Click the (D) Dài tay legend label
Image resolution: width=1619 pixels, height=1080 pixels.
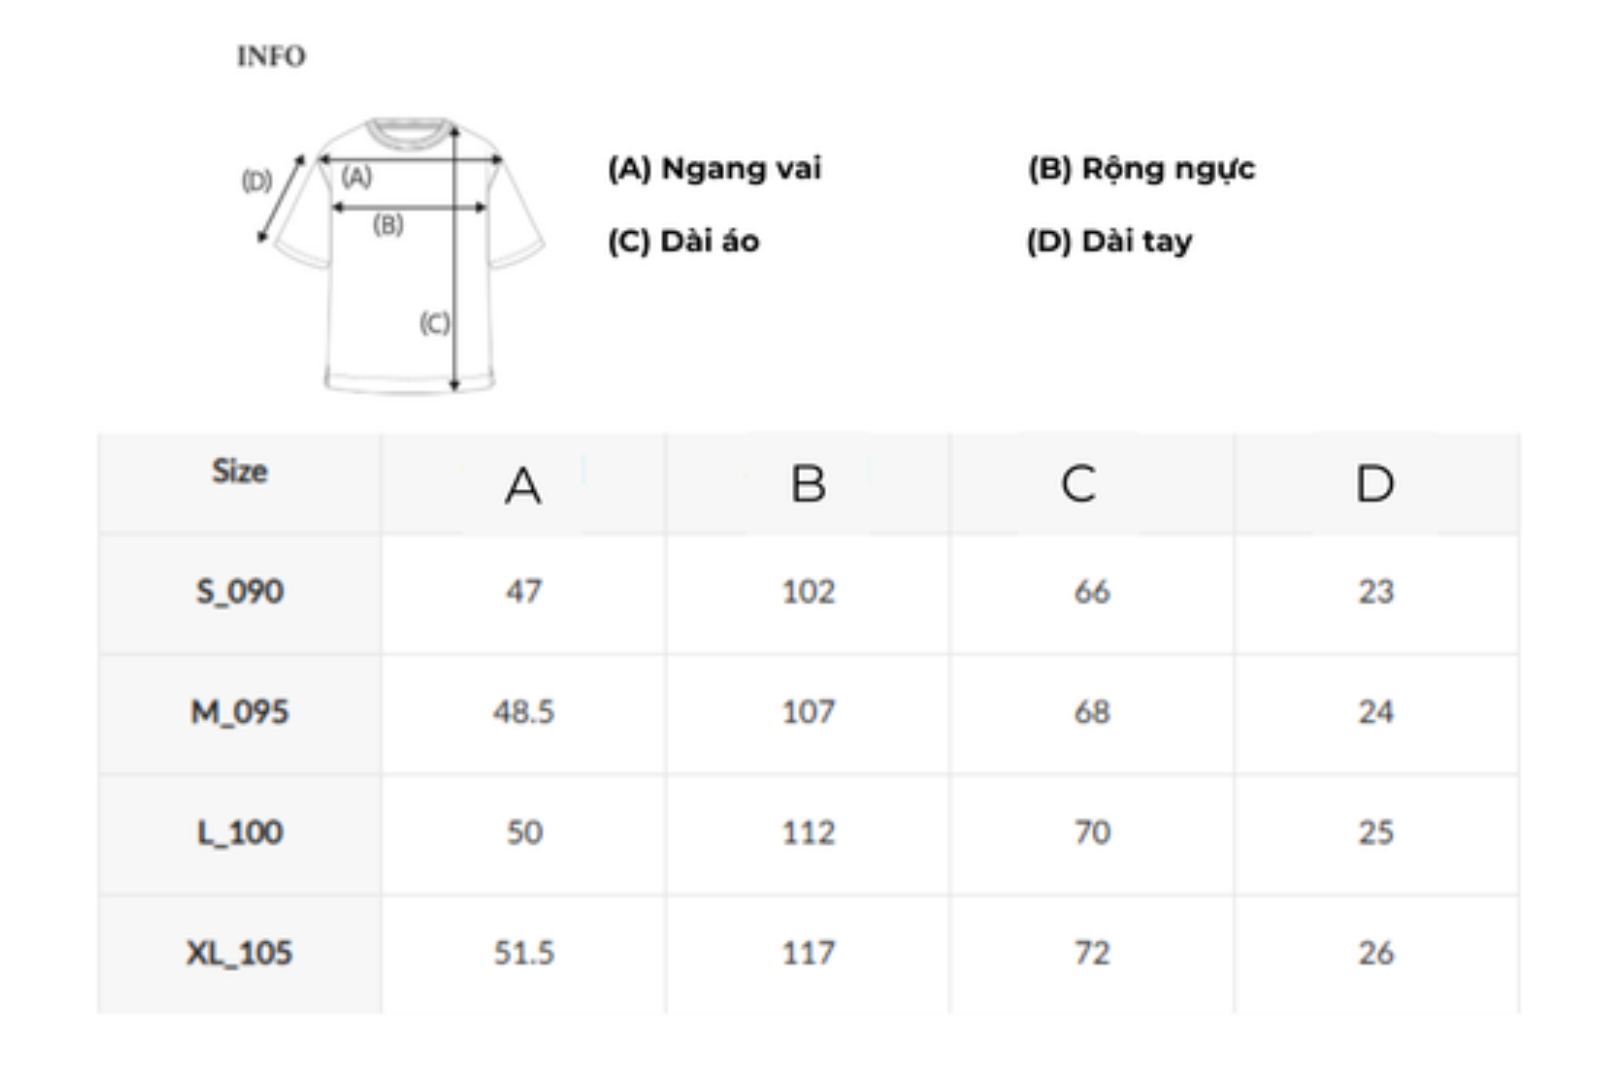pos(1110,241)
